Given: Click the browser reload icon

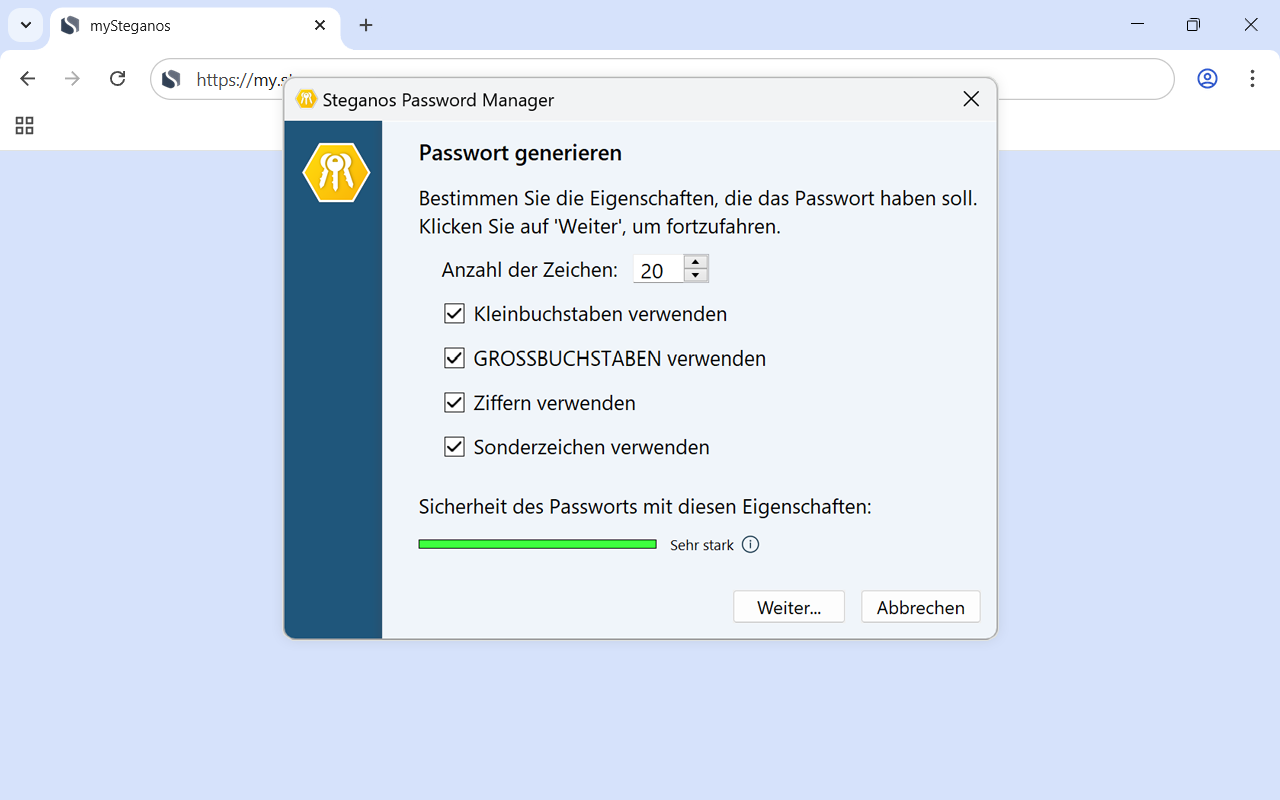Looking at the screenshot, I should point(117,79).
